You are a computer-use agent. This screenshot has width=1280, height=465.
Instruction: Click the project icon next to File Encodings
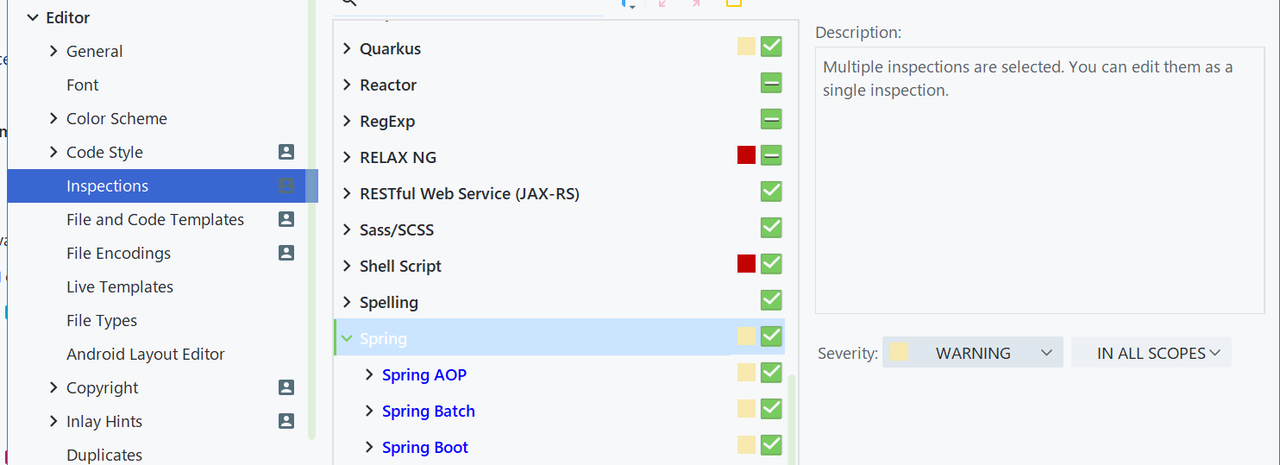pos(286,253)
